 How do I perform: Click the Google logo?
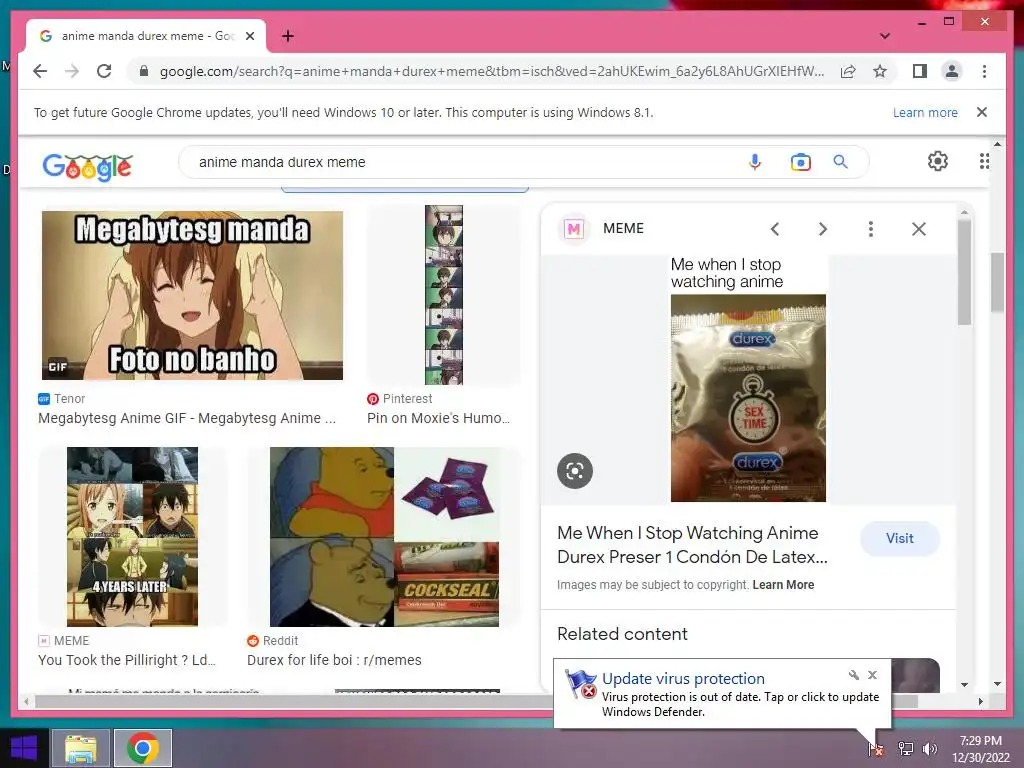coord(88,167)
